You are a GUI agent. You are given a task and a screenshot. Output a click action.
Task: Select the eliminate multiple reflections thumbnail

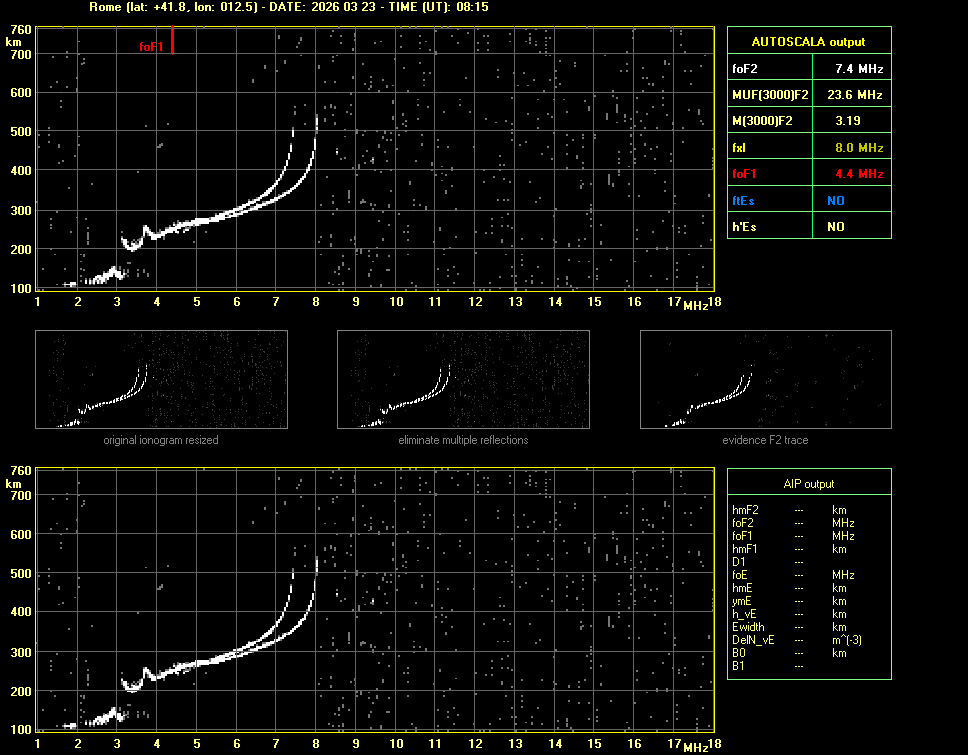click(x=463, y=379)
